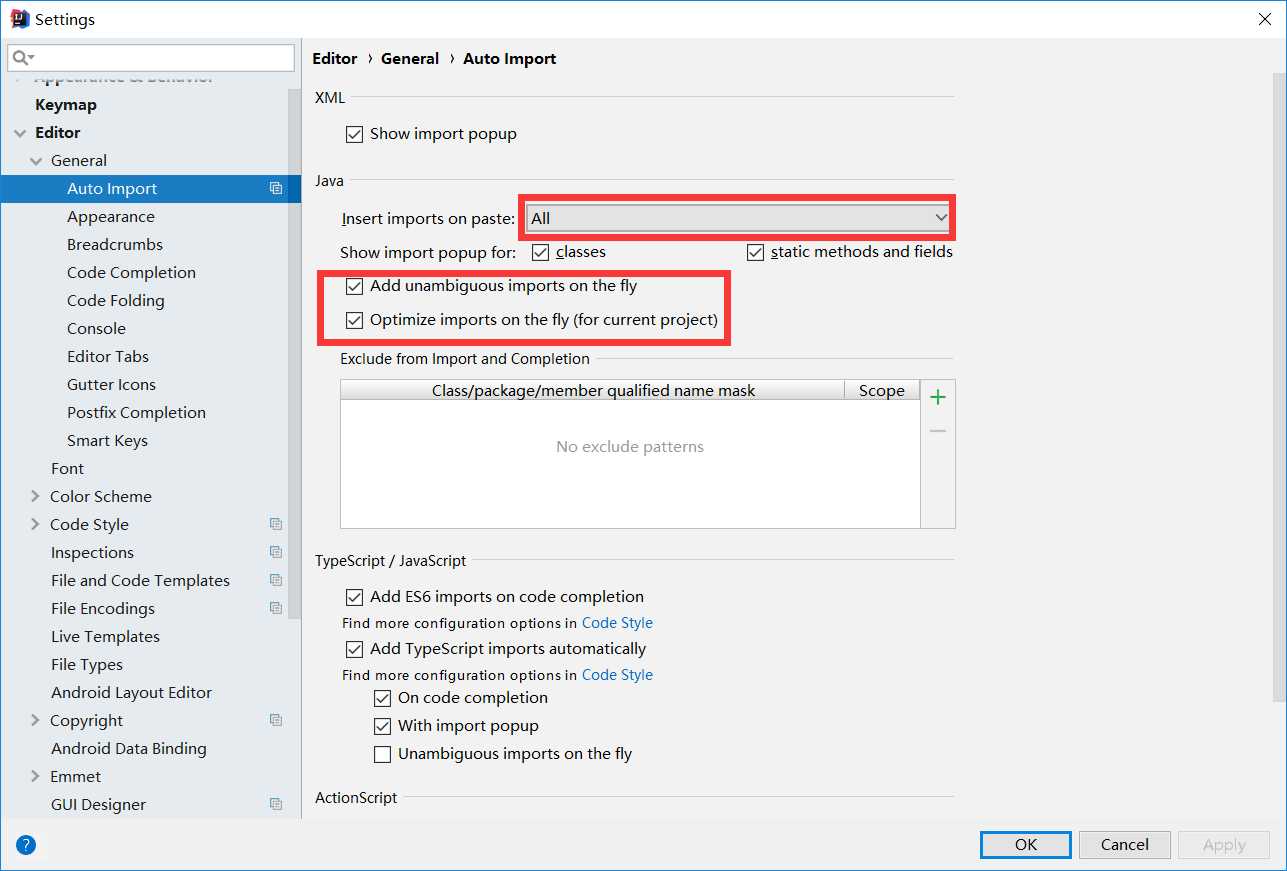Screen dimensions: 1287x871
Task: Click Editor in the breadcrumb path
Action: point(335,58)
